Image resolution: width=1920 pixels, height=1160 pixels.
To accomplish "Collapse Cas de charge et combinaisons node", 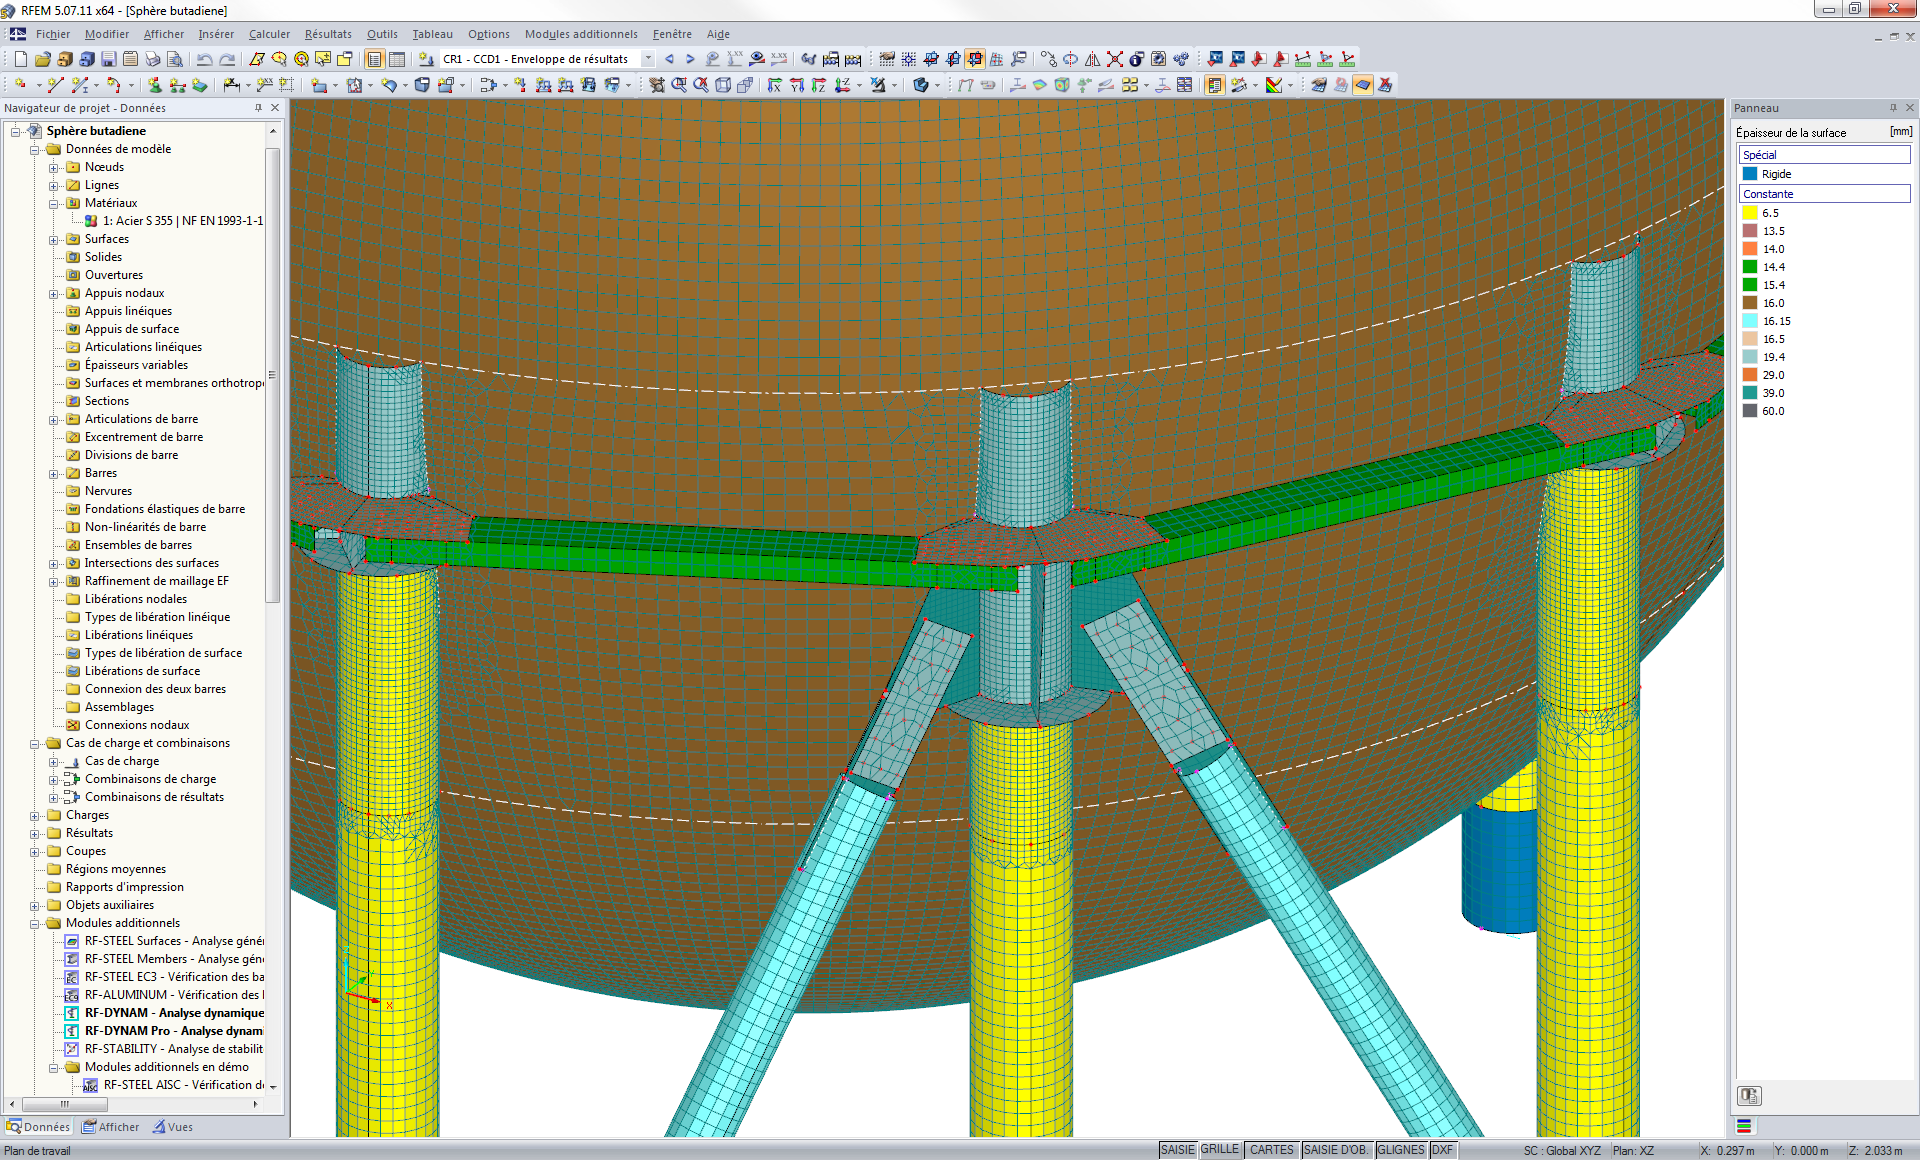I will [x=35, y=744].
